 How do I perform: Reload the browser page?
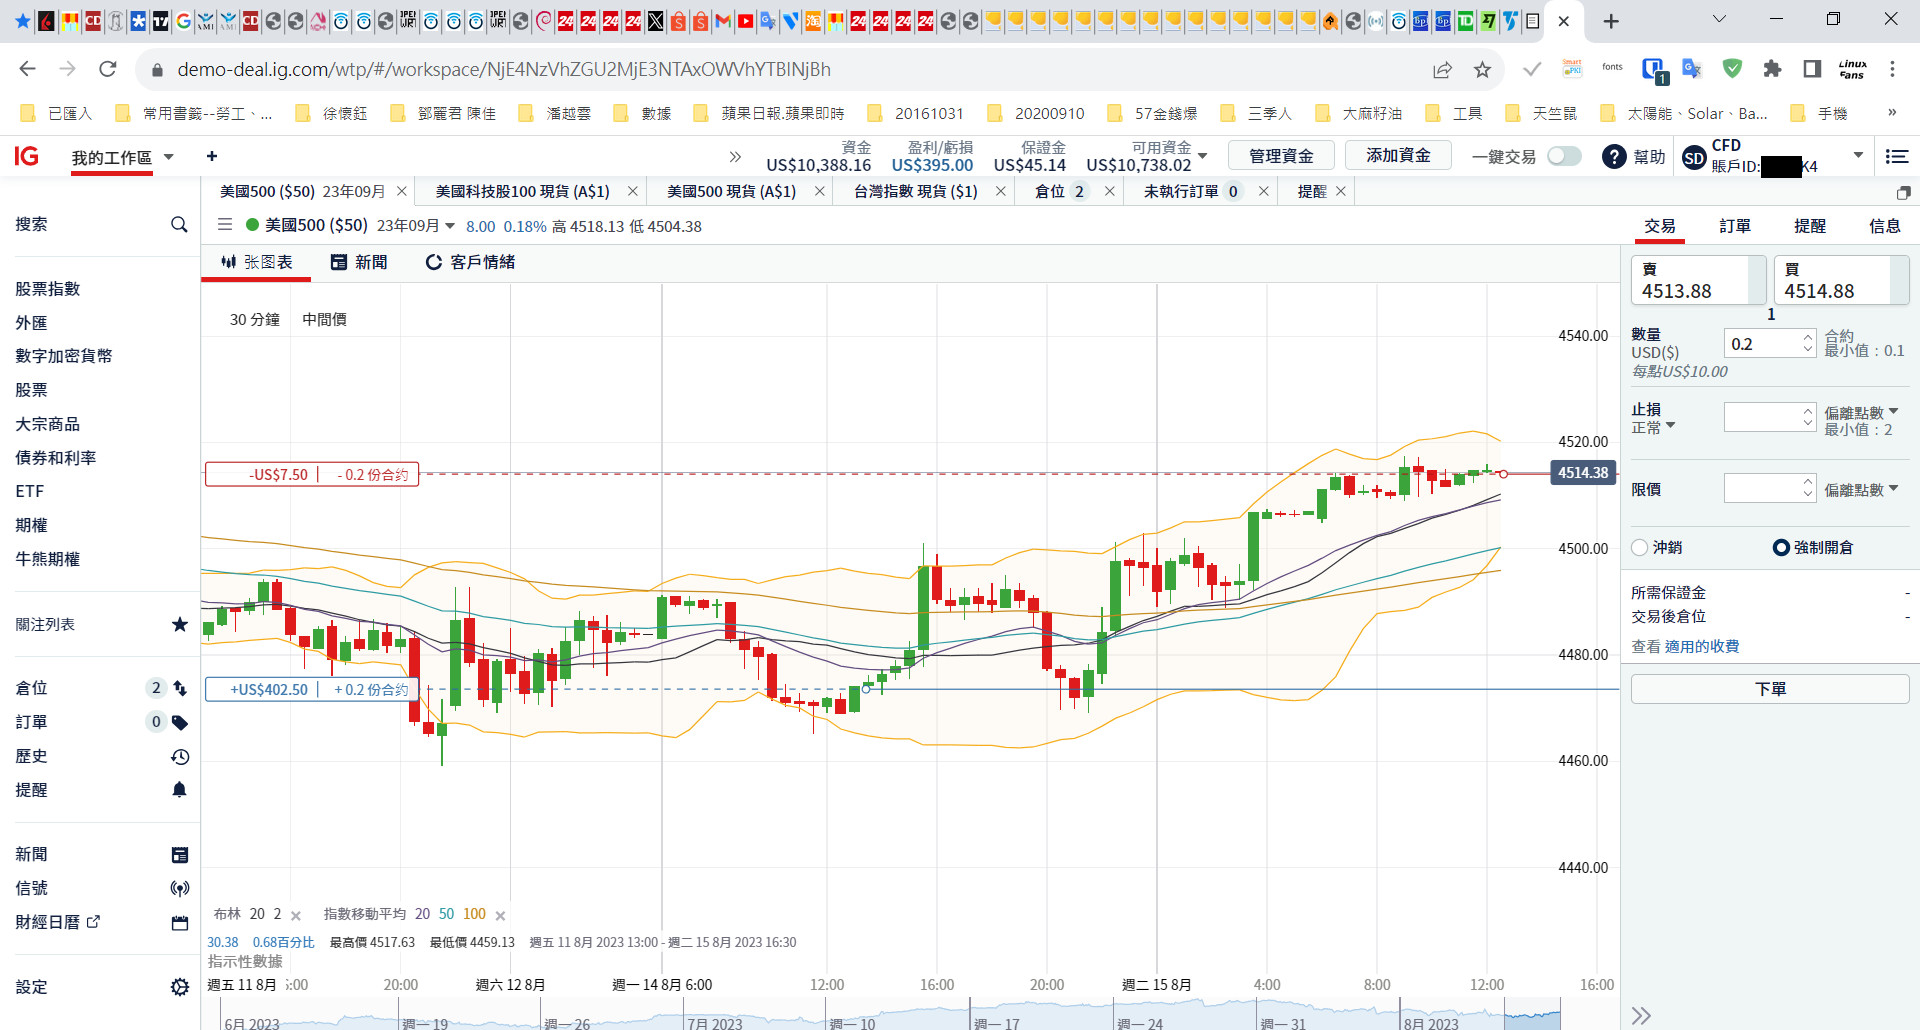tap(108, 69)
